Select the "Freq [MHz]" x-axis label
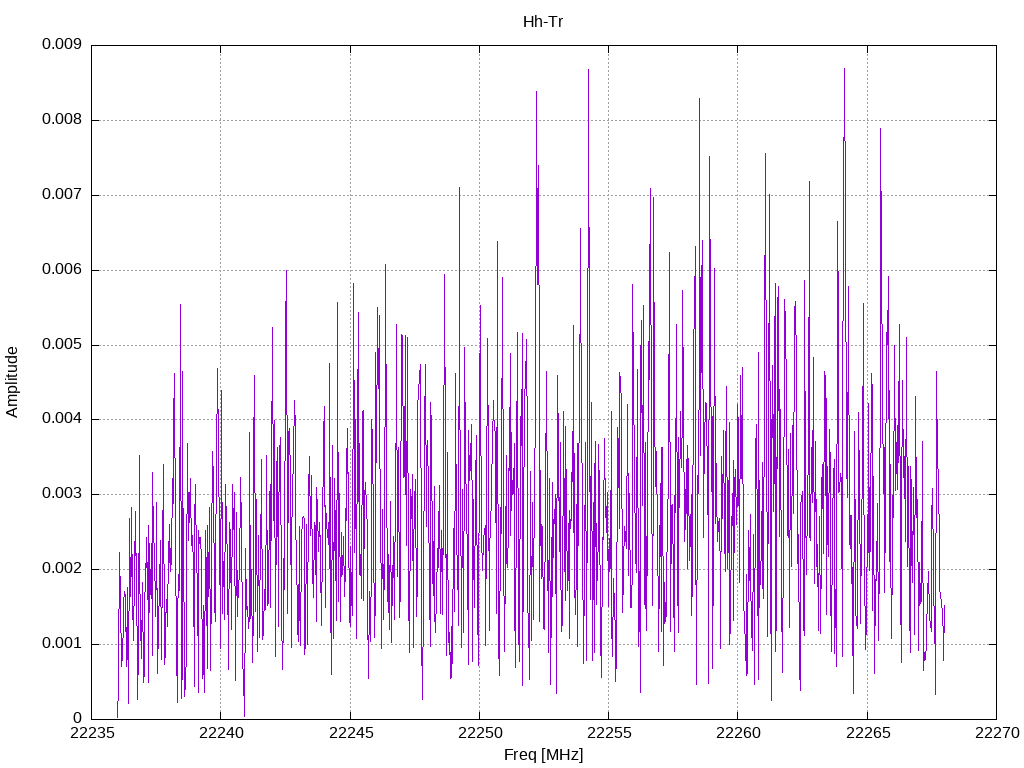 click(x=543, y=755)
